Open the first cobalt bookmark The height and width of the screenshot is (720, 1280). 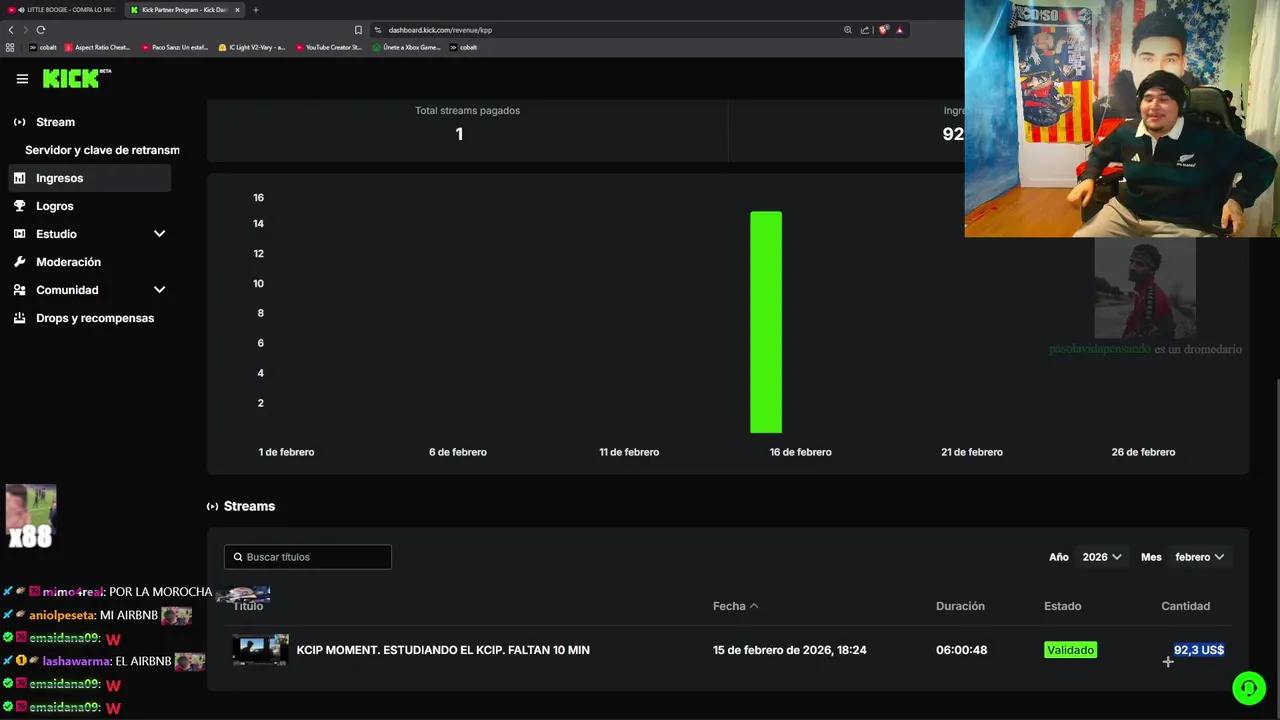pyautogui.click(x=43, y=47)
